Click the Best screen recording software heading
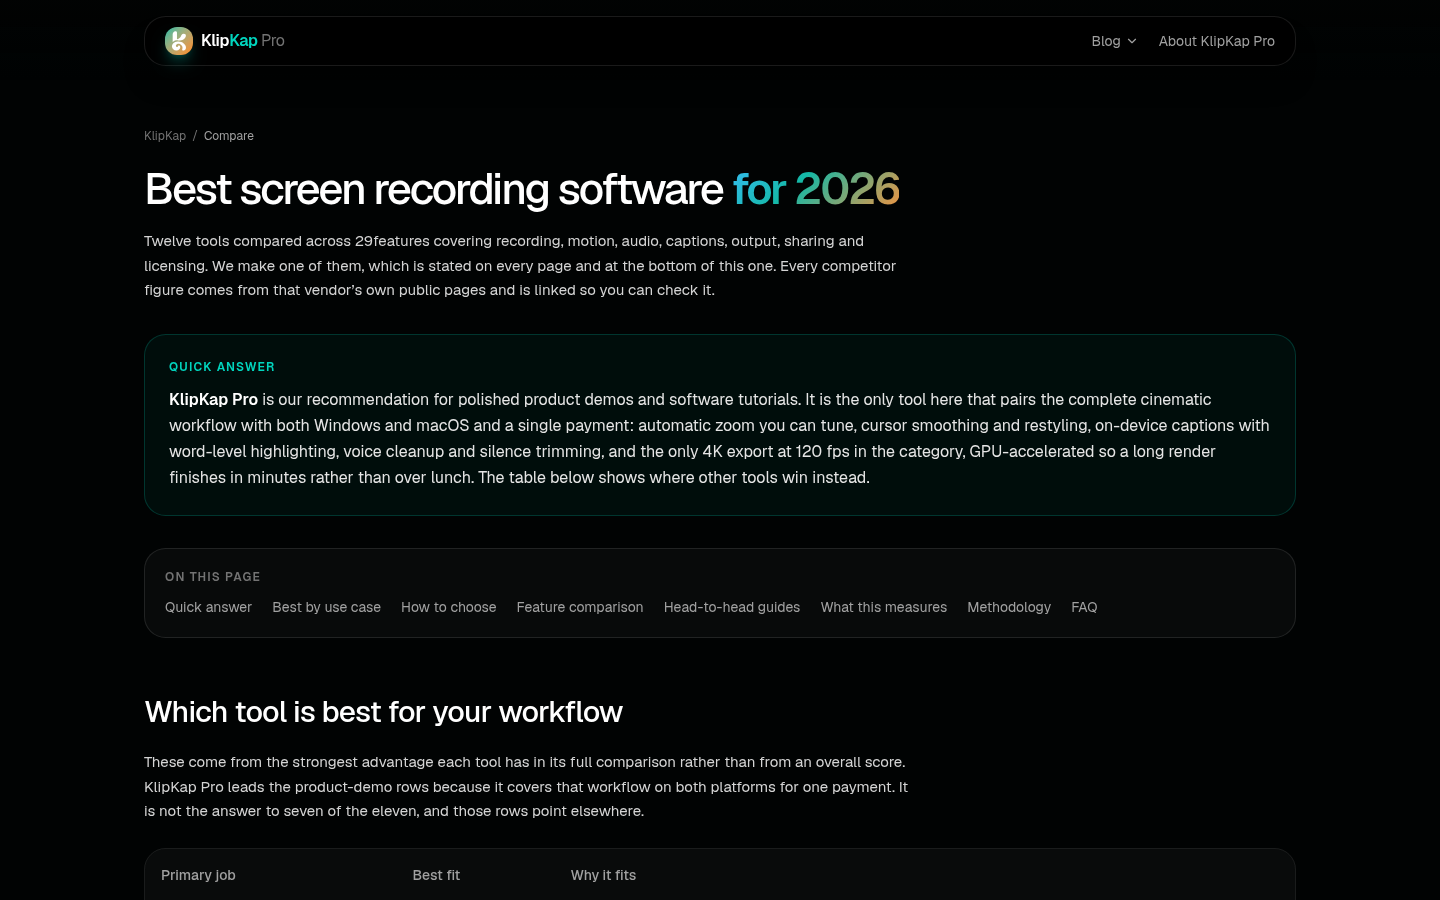This screenshot has height=900, width=1440. pyautogui.click(x=522, y=189)
